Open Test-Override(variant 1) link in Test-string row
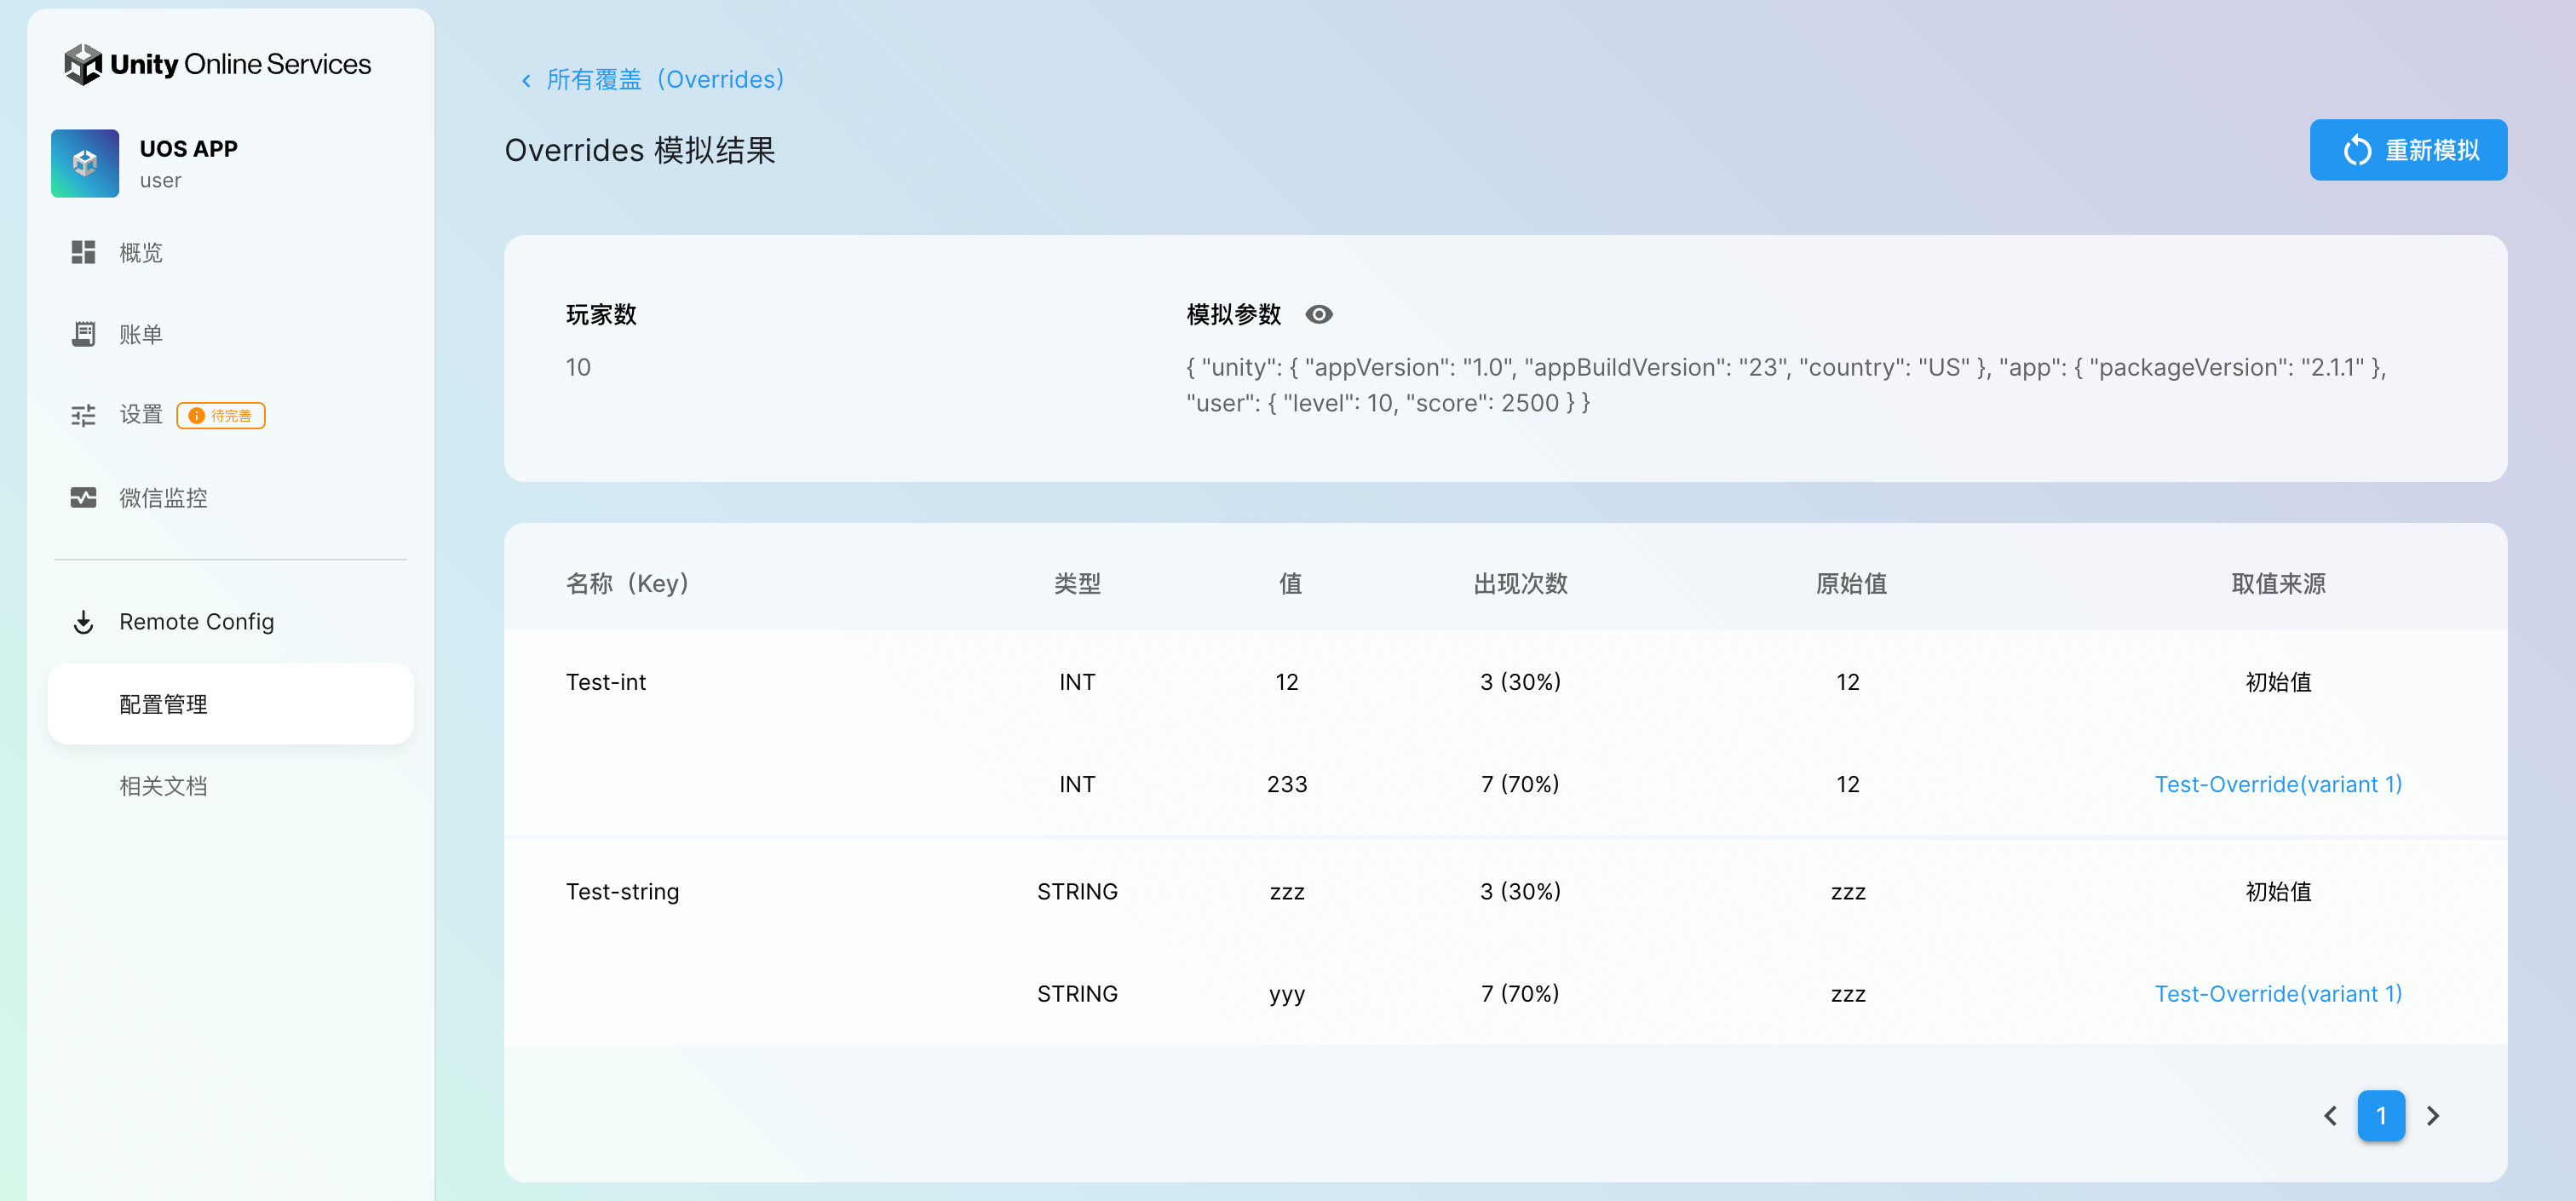Viewport: 2576px width, 1201px height. coord(2277,994)
